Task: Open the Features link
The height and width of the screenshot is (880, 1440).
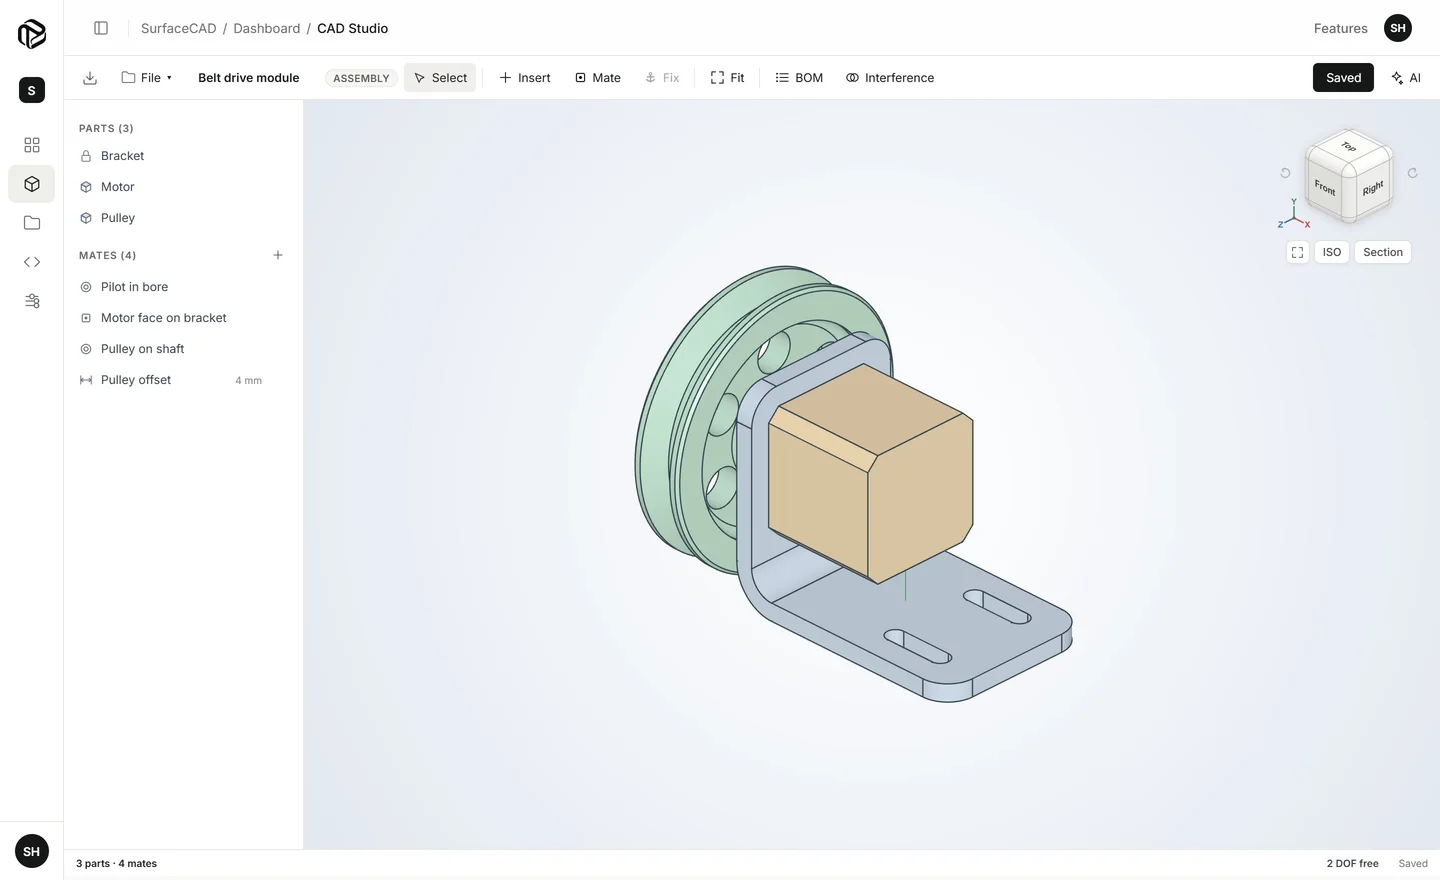Action: tap(1340, 28)
